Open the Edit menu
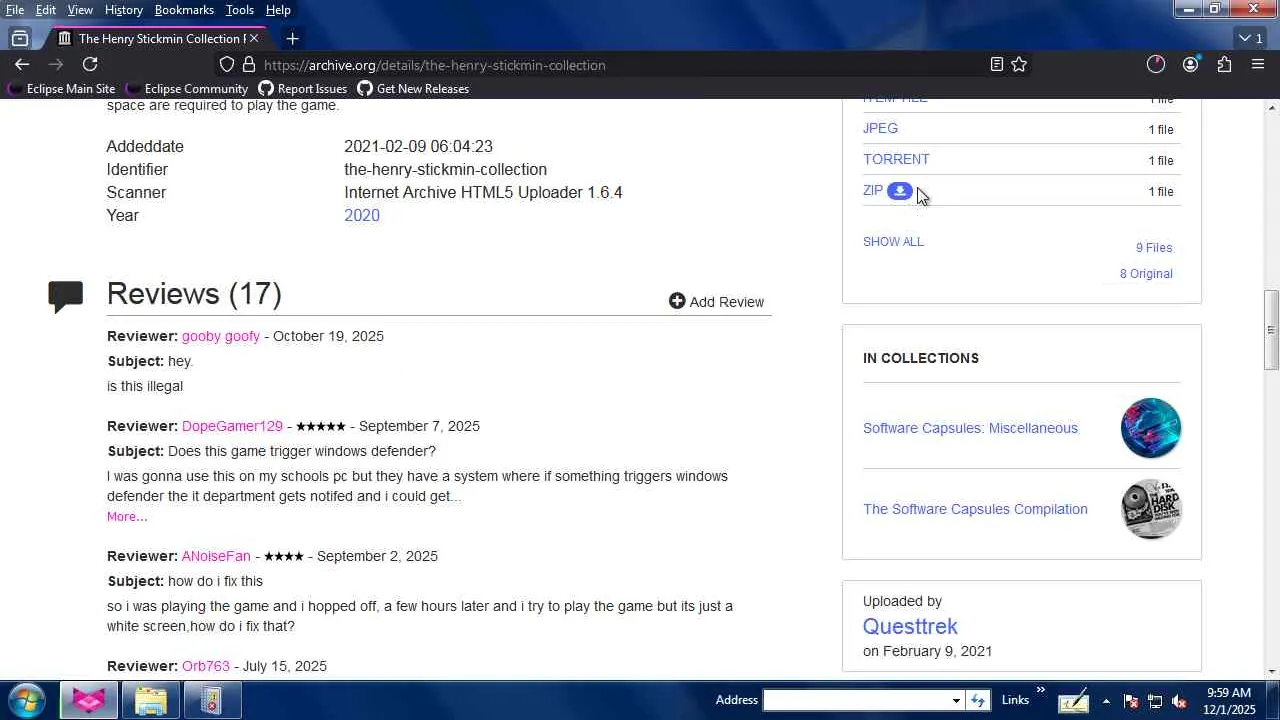The image size is (1280, 720). tap(46, 10)
